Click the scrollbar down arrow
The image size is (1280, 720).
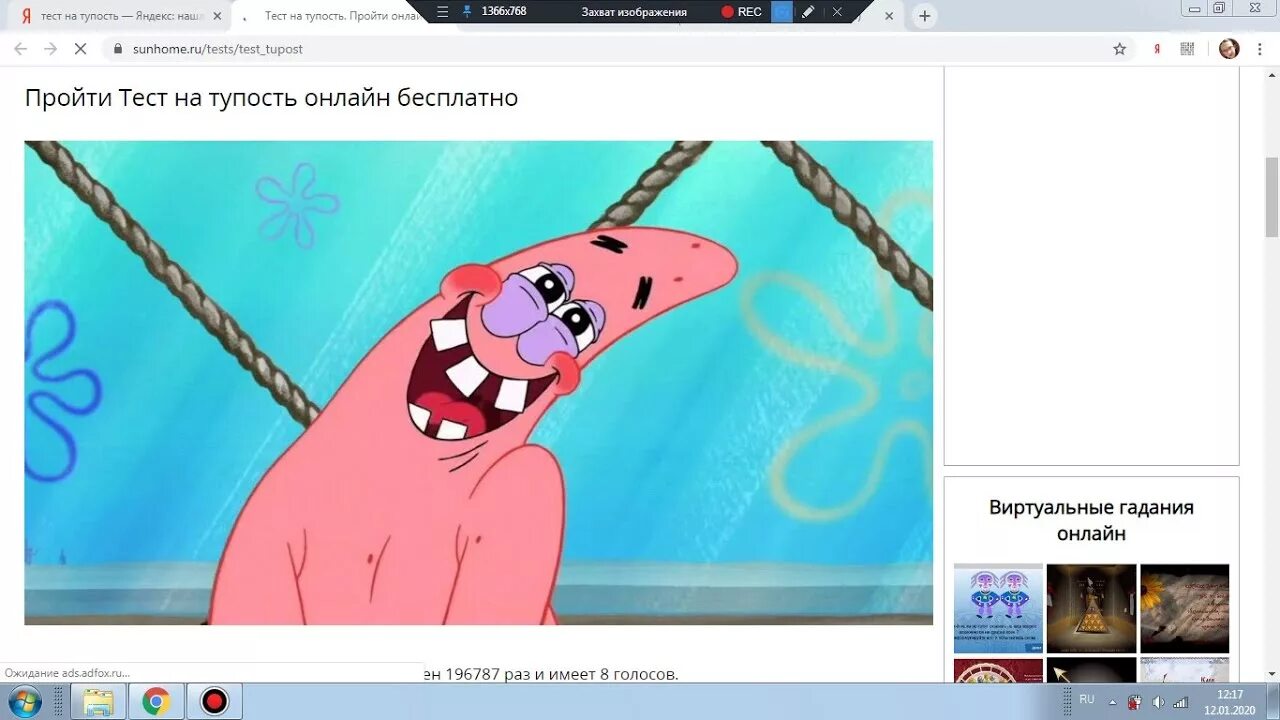pyautogui.click(x=1272, y=675)
